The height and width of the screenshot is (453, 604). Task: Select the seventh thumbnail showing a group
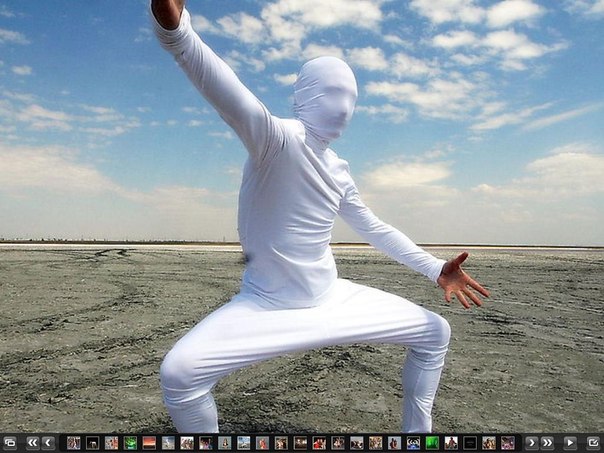pos(187,442)
